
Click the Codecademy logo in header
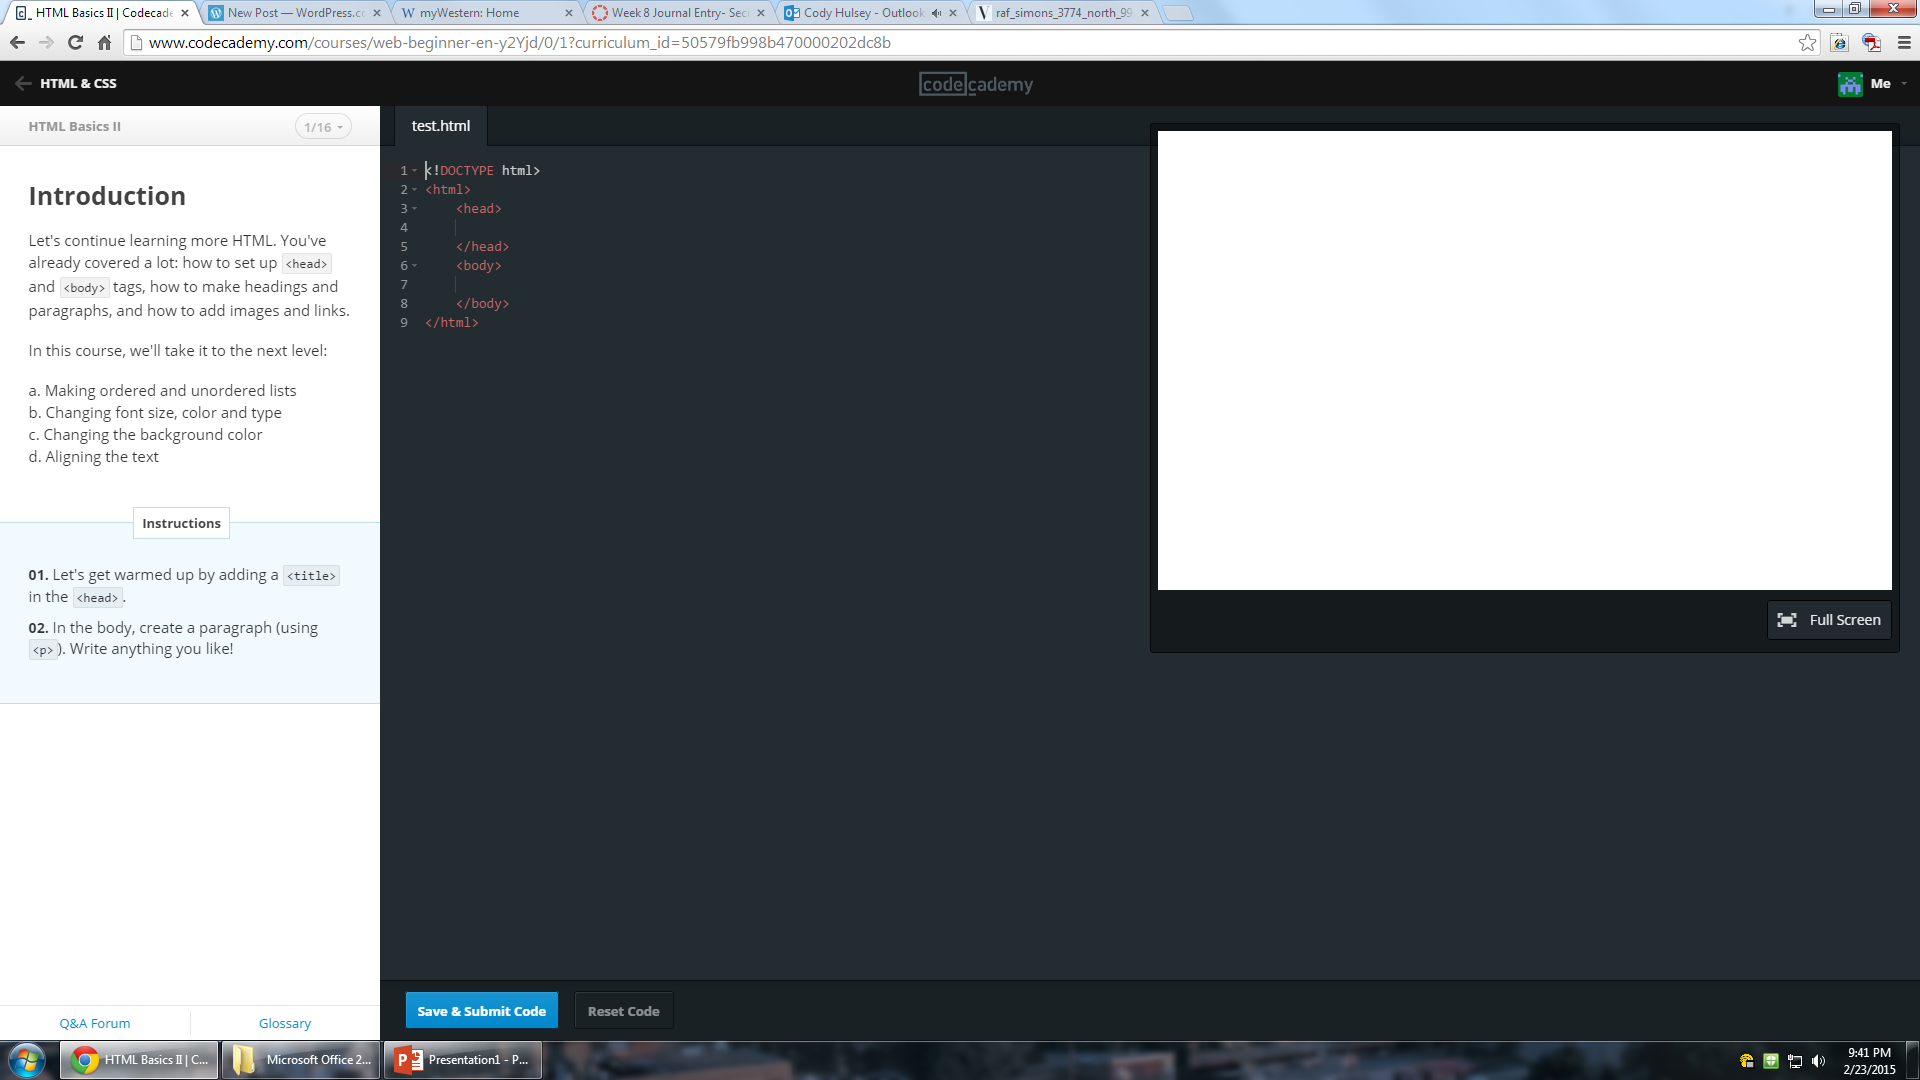(976, 85)
